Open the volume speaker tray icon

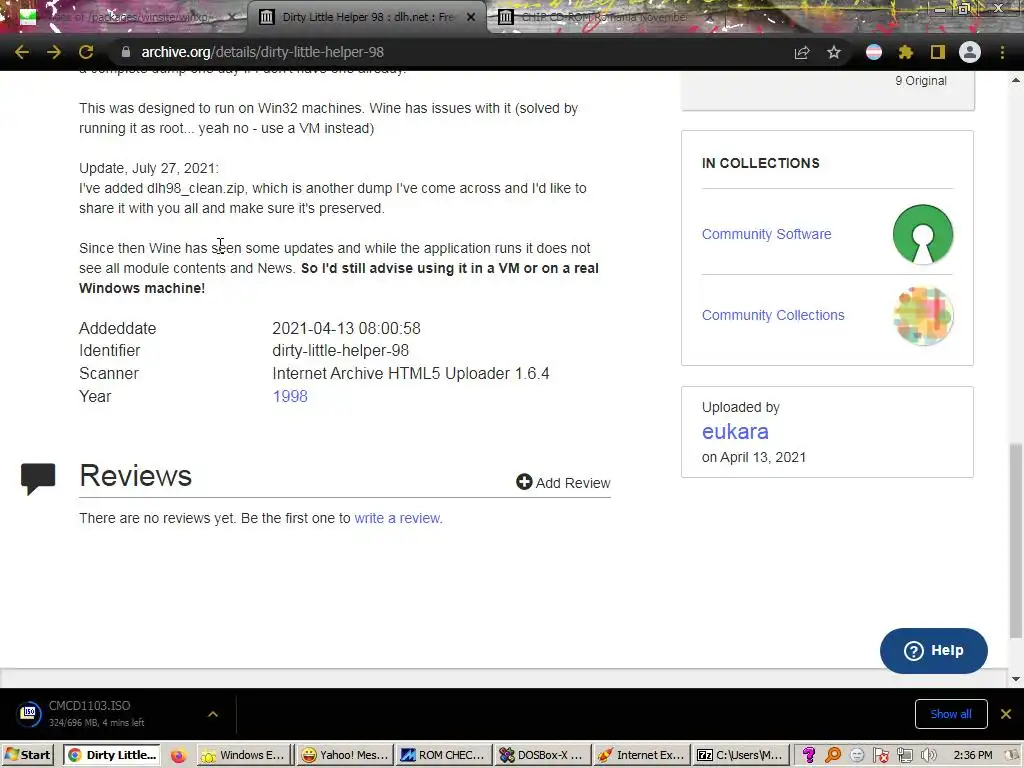point(929,756)
